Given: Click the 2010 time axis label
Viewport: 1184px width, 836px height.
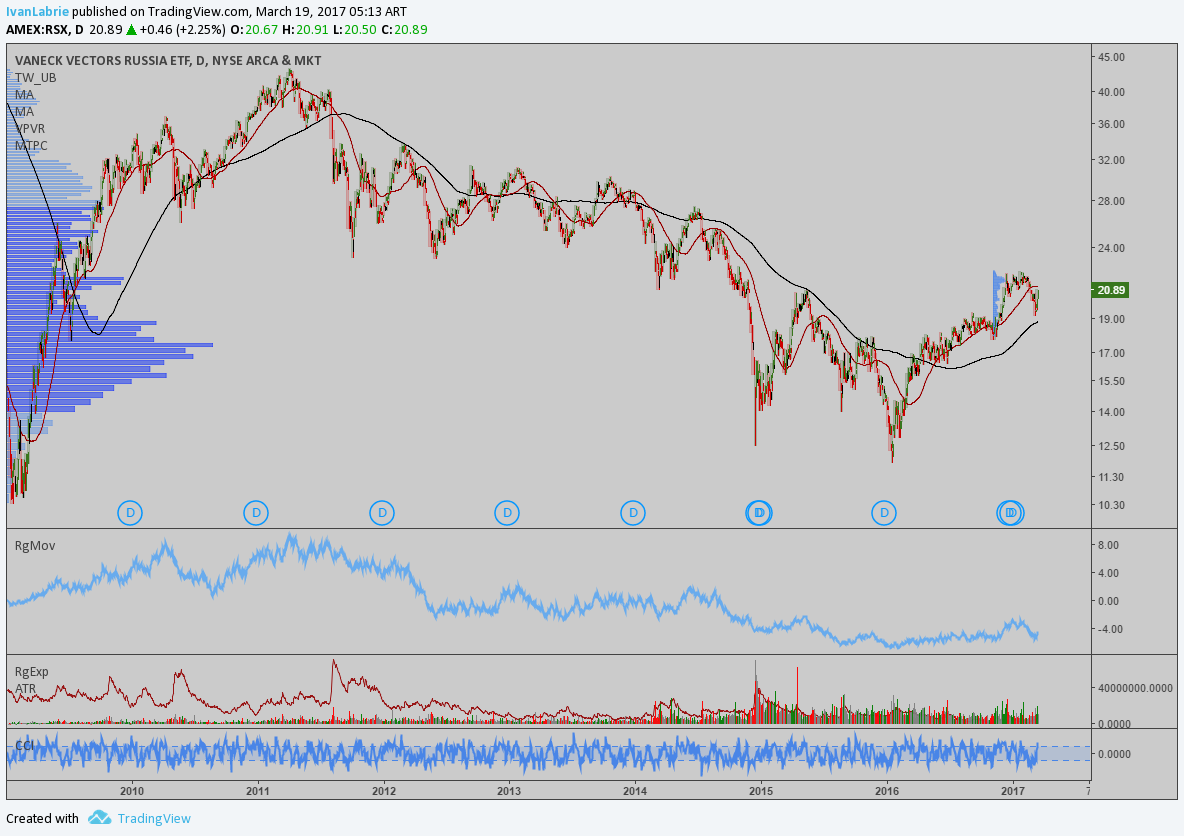Looking at the screenshot, I should (x=131, y=791).
